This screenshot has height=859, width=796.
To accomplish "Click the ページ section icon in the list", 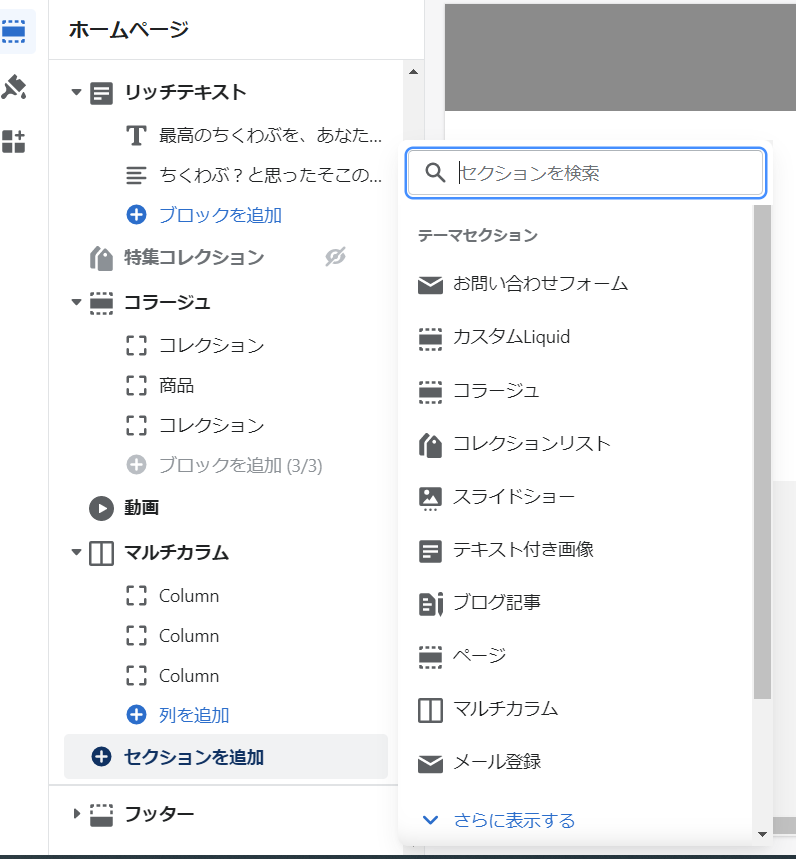I will pyautogui.click(x=430, y=657).
